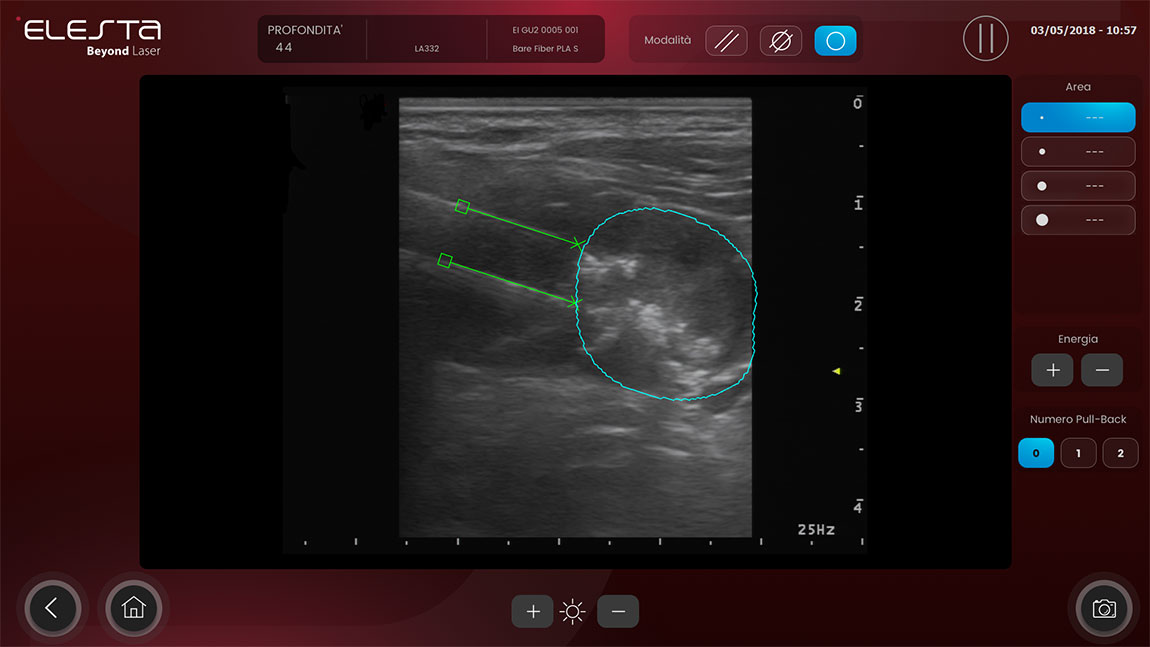
Task: Click the lower green needle square handle
Action: tap(445, 260)
